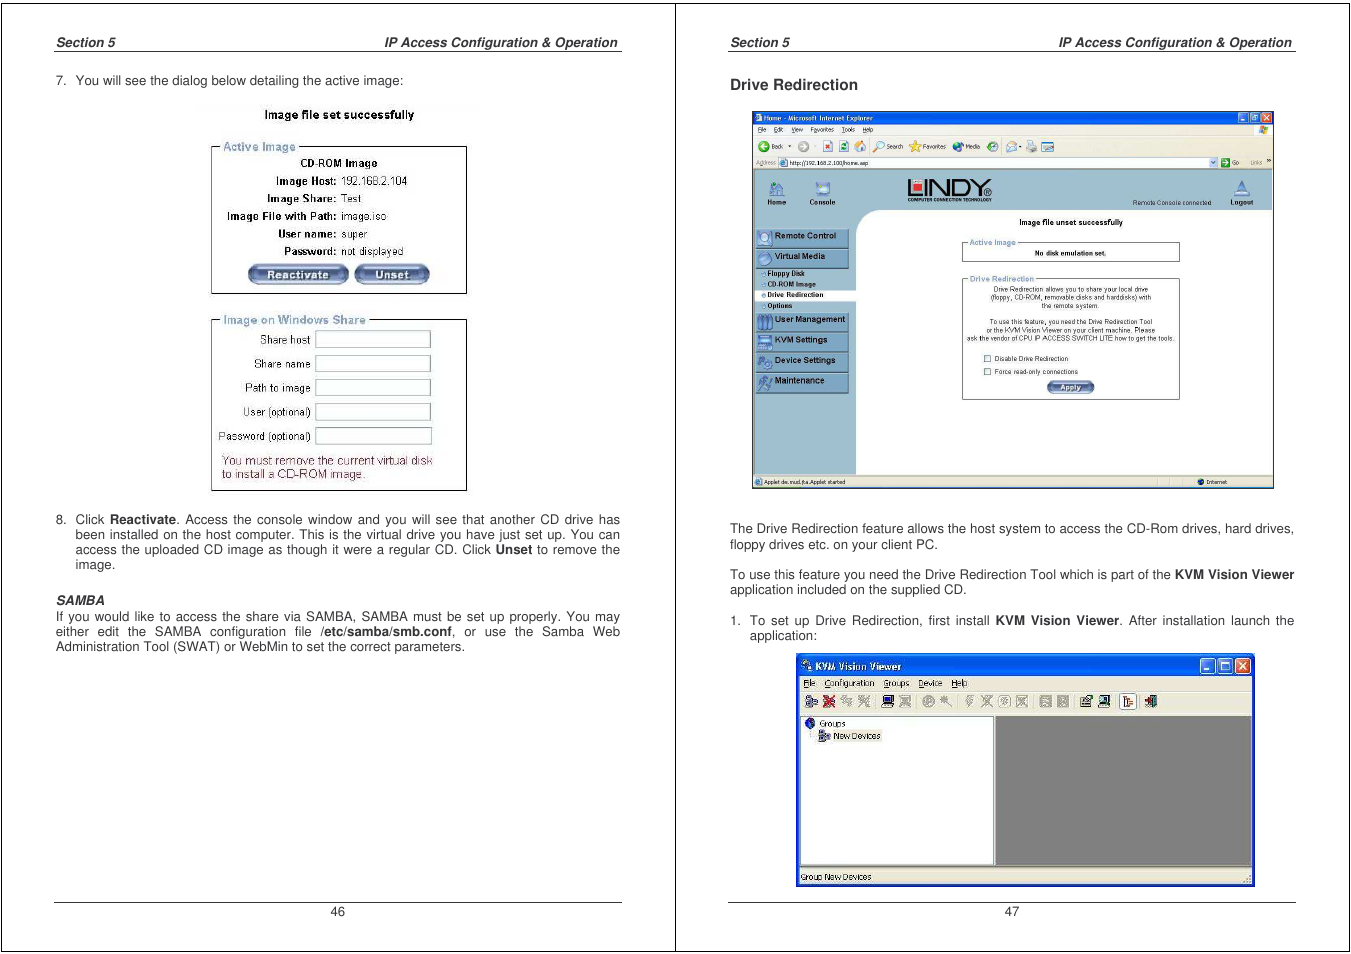Expand the KVM Settings sidebar section

(802, 340)
